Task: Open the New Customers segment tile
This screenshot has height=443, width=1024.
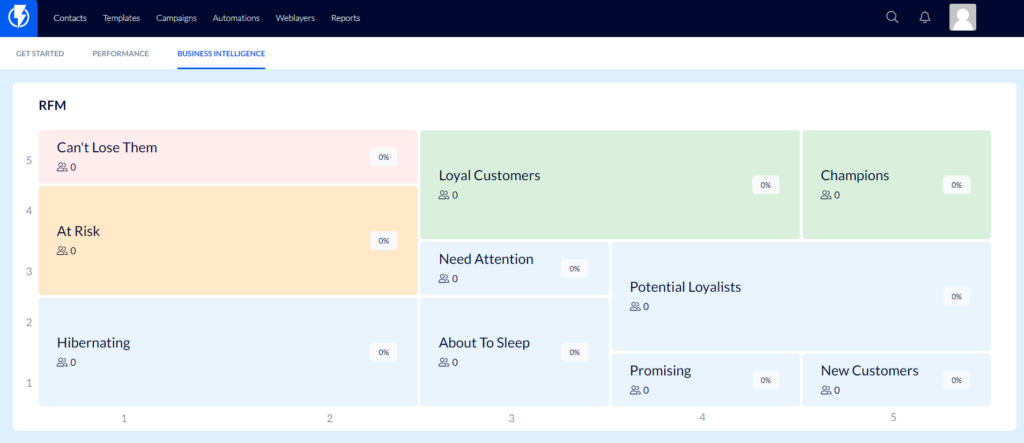Action: click(x=897, y=380)
